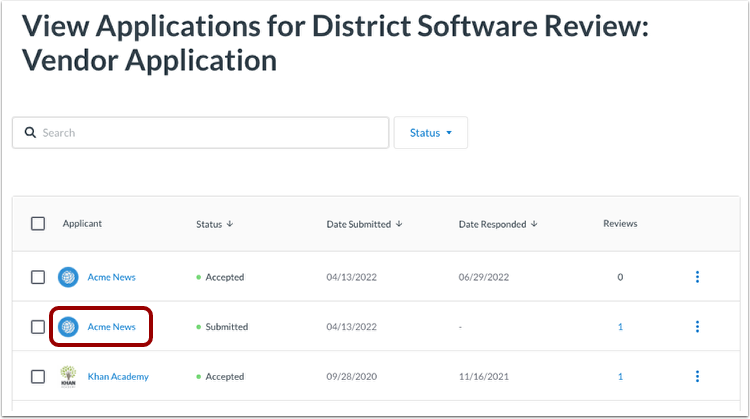This screenshot has width=750, height=419.
Task: Sort by Status column arrow
Action: click(230, 224)
